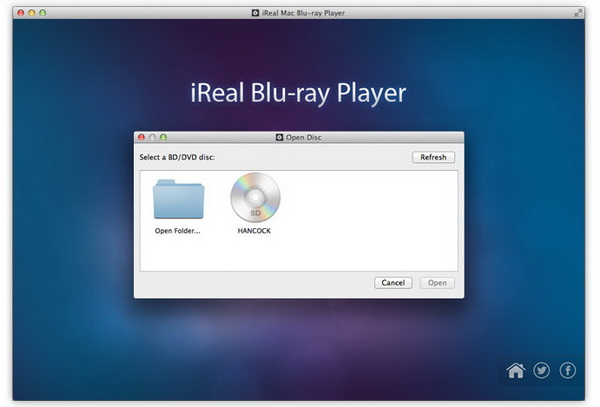Image resolution: width=600 pixels, height=407 pixels.
Task: Close the main iReal player window
Action: click(19, 12)
